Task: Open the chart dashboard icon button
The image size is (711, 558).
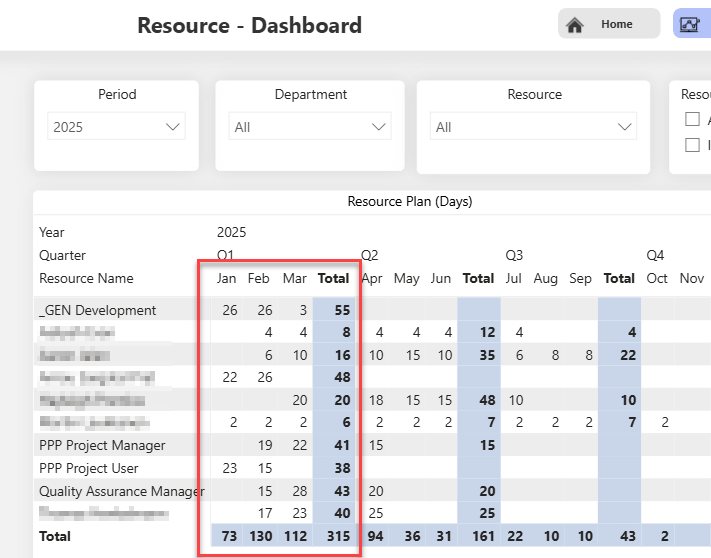Action: point(692,24)
